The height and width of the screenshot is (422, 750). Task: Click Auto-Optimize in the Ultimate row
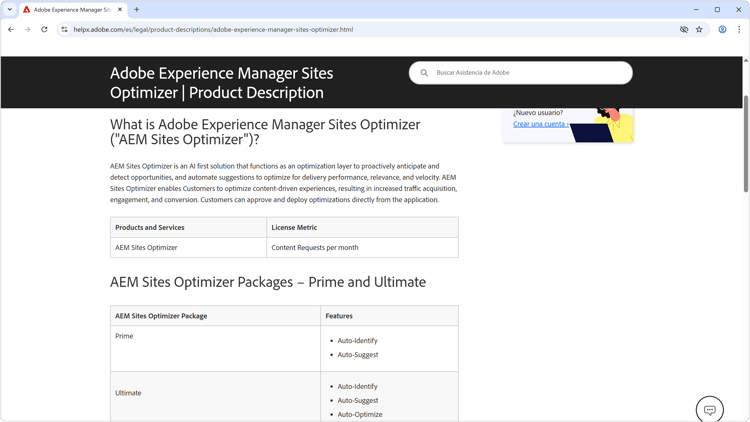point(360,414)
